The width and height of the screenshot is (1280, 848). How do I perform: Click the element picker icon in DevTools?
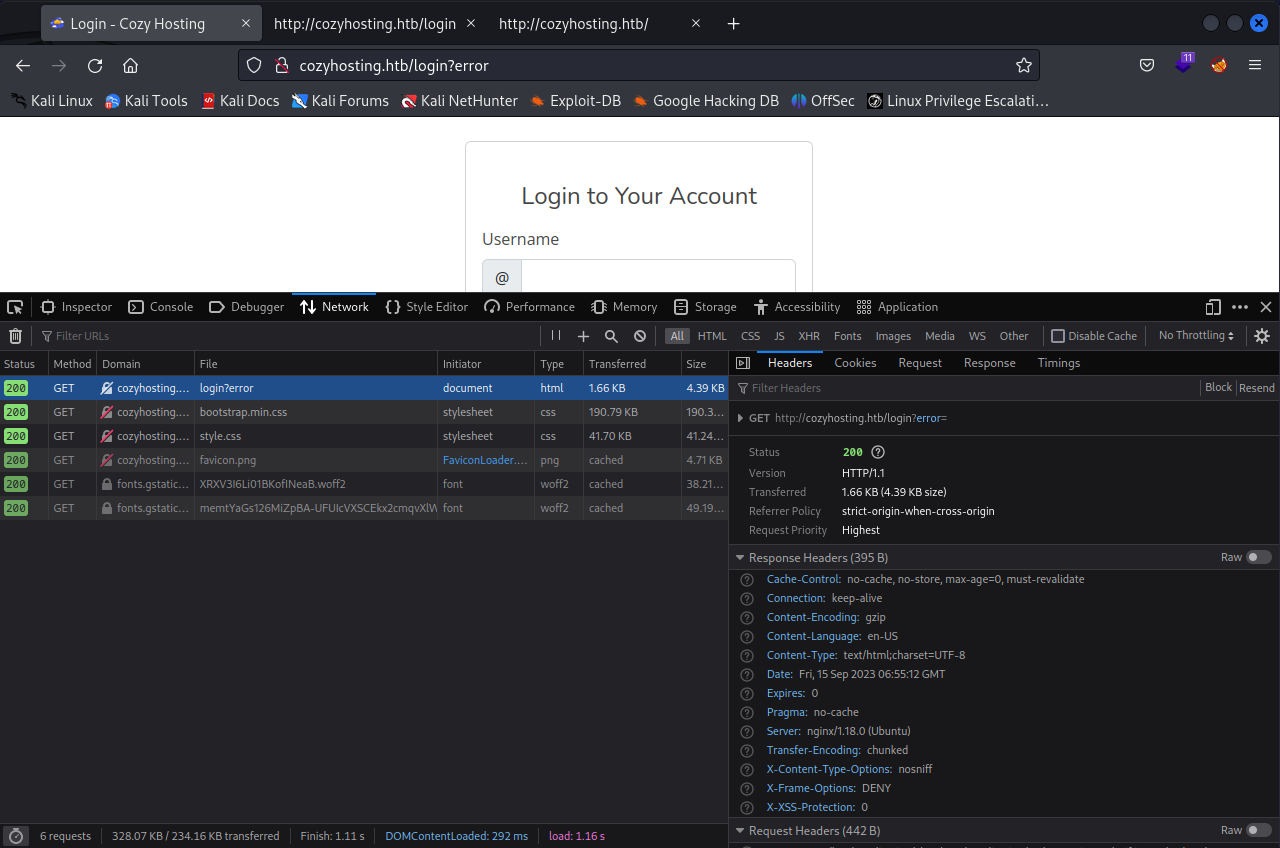point(15,307)
